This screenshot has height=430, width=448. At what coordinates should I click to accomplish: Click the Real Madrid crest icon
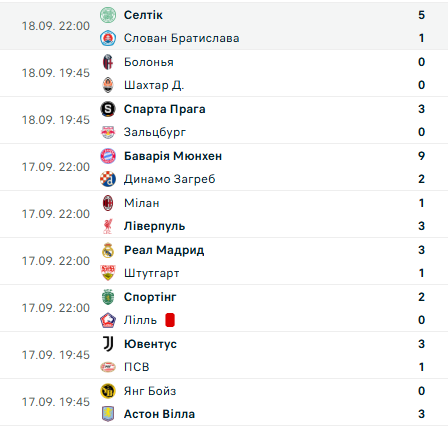click(108, 250)
